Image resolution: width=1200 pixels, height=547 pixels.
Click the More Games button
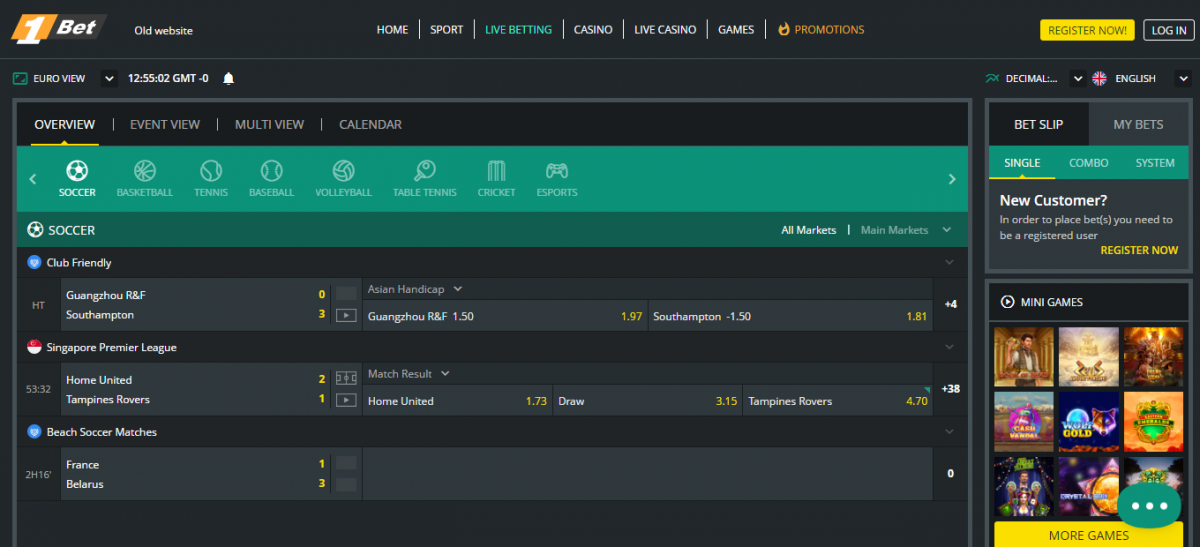tap(1088, 535)
